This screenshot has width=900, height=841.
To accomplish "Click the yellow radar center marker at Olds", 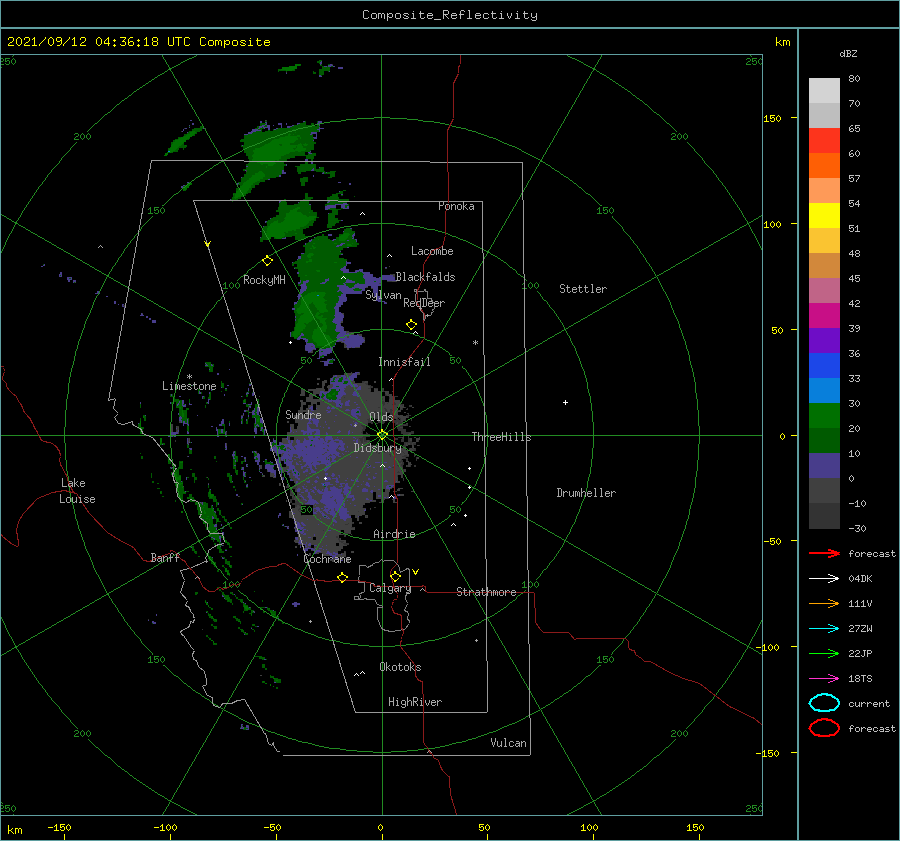I will tap(382, 435).
